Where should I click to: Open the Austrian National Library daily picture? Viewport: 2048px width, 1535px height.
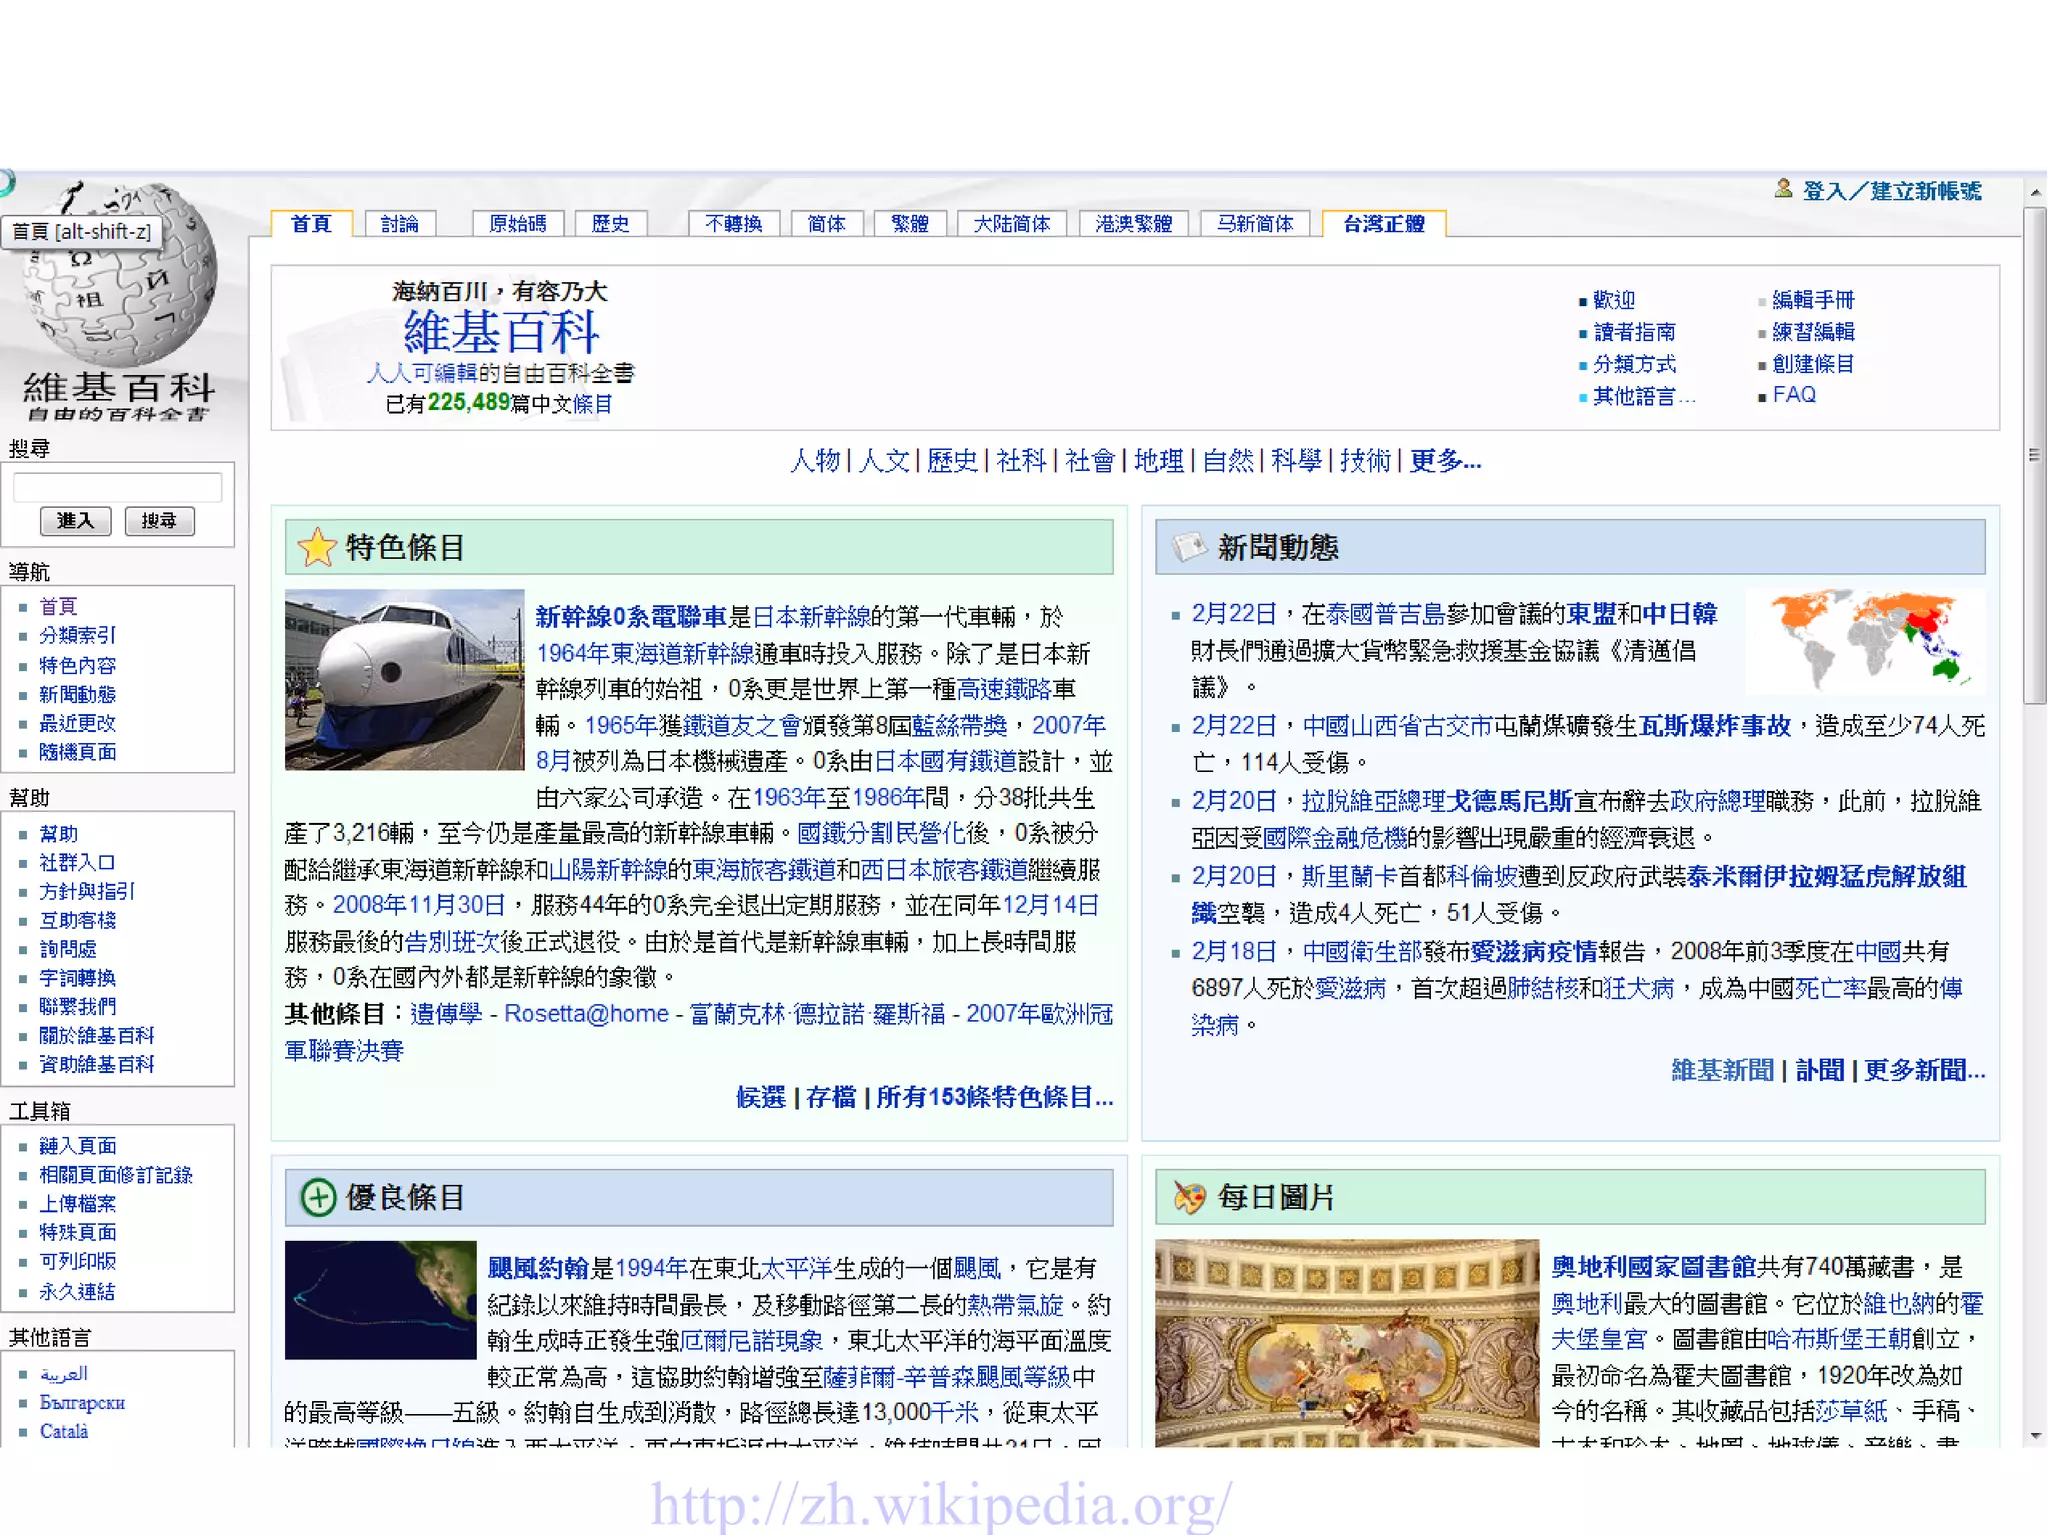1347,1343
